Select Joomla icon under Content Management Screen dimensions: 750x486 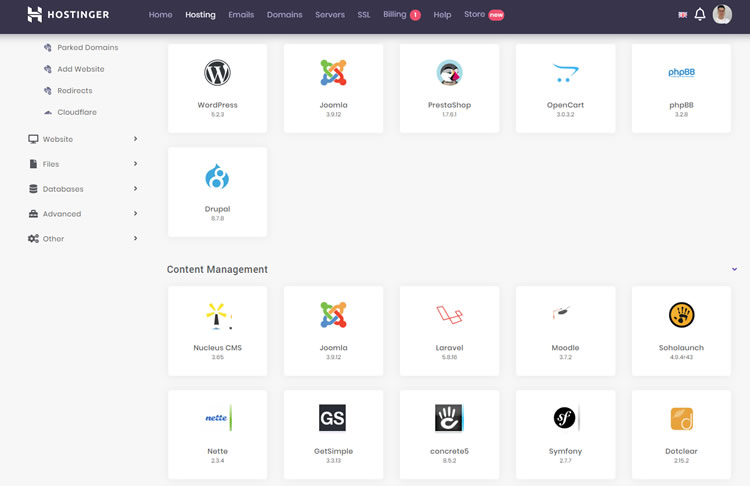click(x=333, y=315)
